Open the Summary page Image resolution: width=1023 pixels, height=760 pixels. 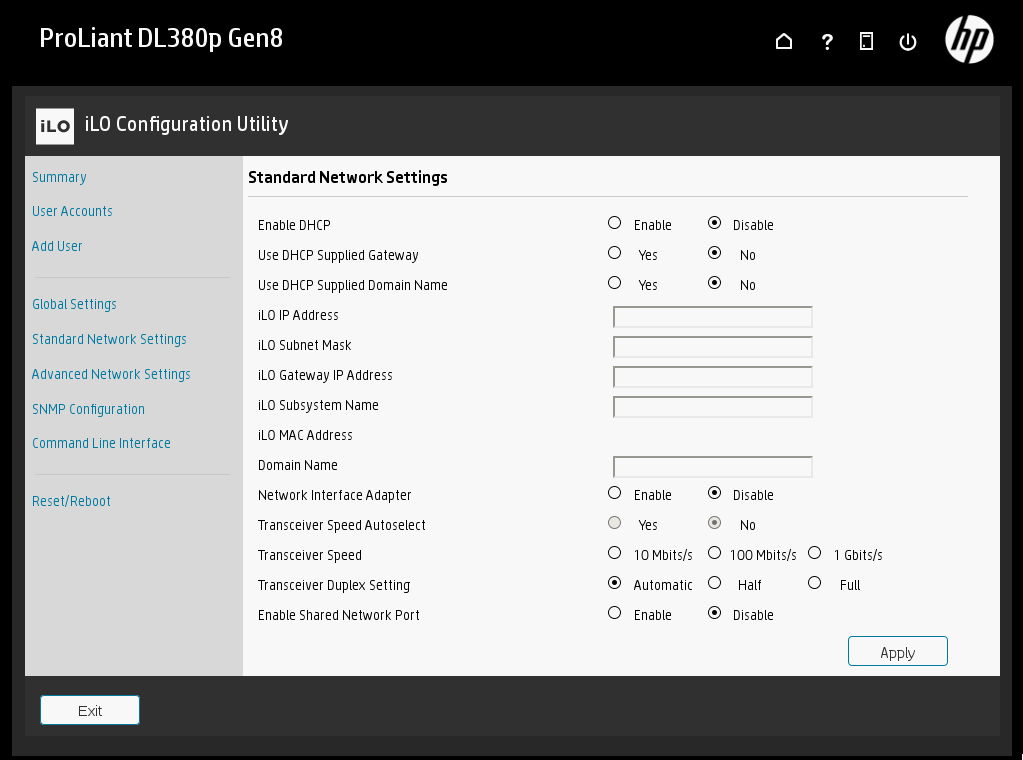pos(59,177)
